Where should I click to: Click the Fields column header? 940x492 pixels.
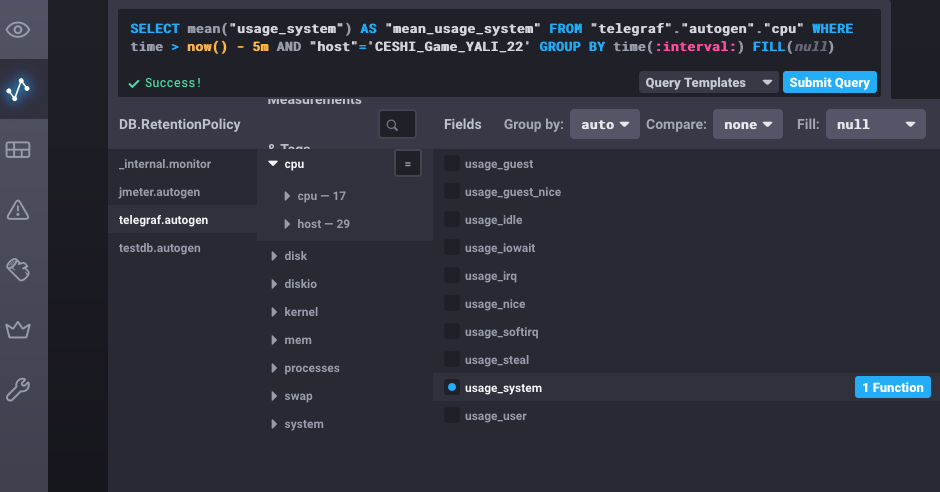tap(463, 124)
